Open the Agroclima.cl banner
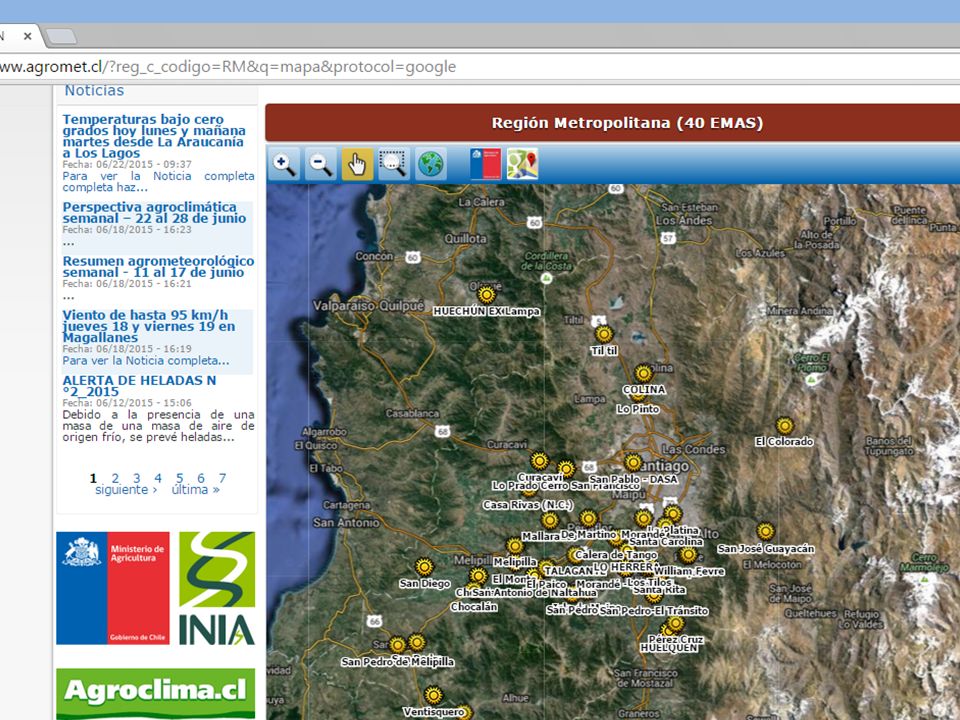Screen dimensions: 960x720 156,694
